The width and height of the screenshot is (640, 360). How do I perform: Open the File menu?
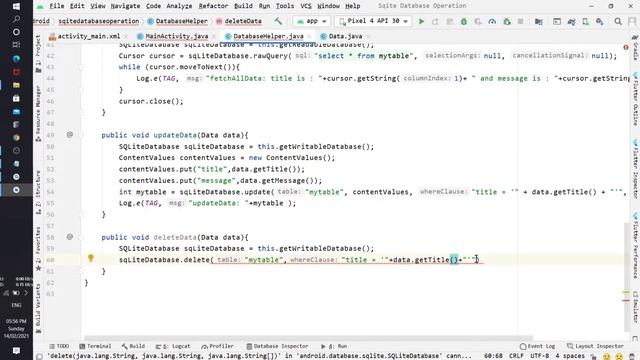pos(56,6)
